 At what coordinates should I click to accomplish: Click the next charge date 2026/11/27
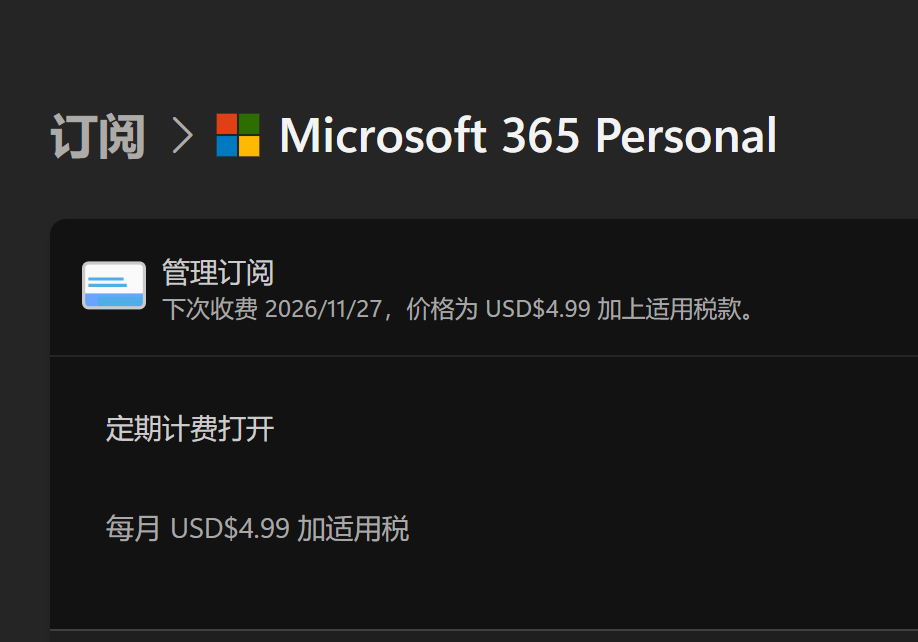[x=325, y=309]
